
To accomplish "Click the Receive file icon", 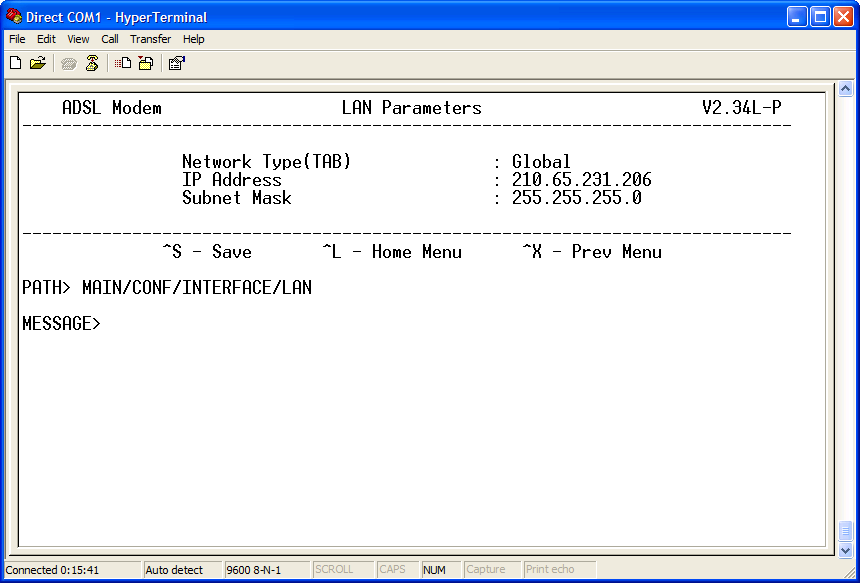I will pyautogui.click(x=145, y=62).
